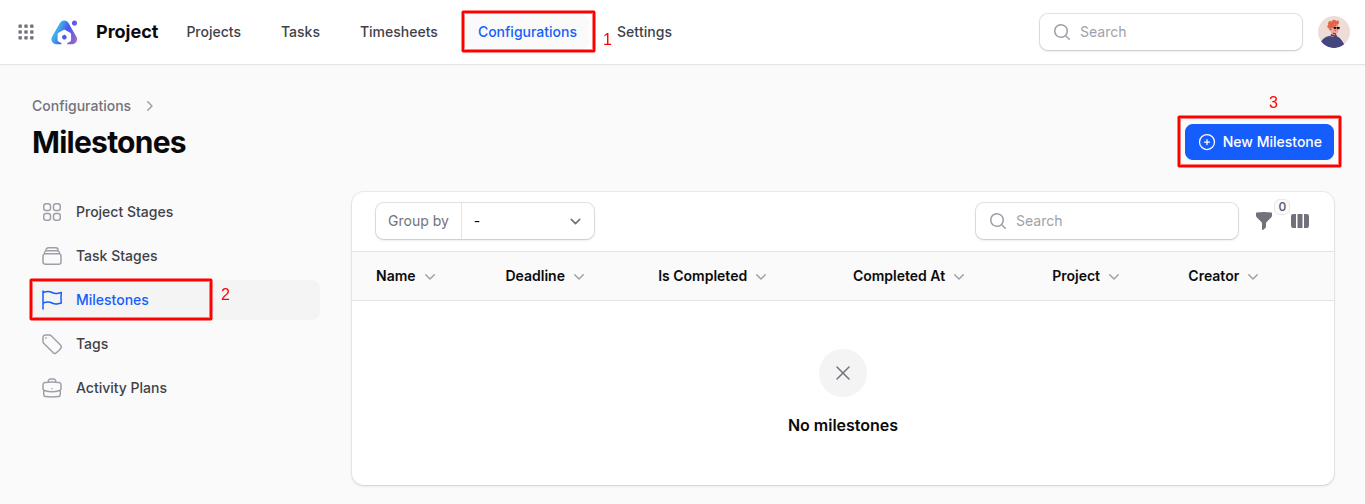Screen dimensions: 1365x504
Task: Click the Project app logo icon
Action: tap(65, 32)
